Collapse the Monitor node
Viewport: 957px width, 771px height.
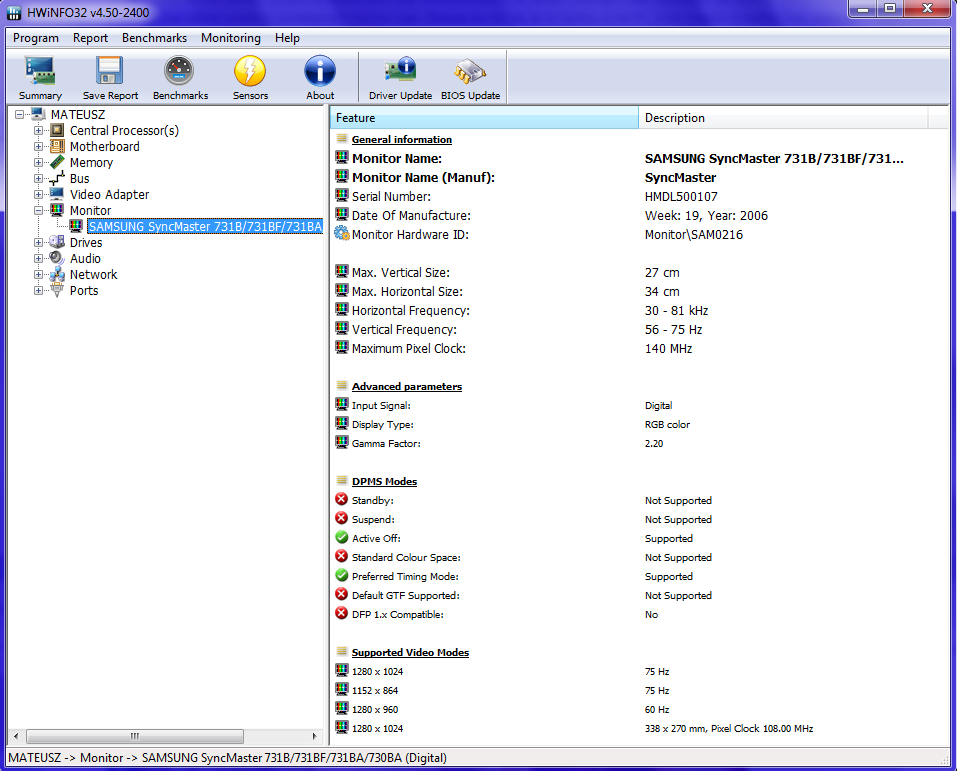[x=38, y=210]
